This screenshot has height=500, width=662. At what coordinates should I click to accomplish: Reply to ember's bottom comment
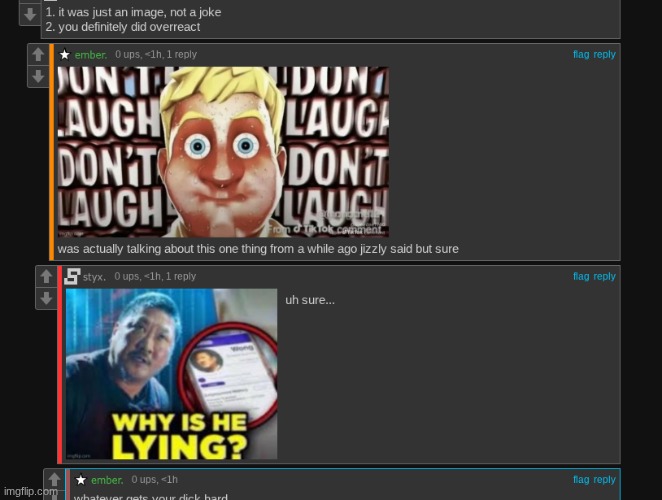click(x=605, y=480)
